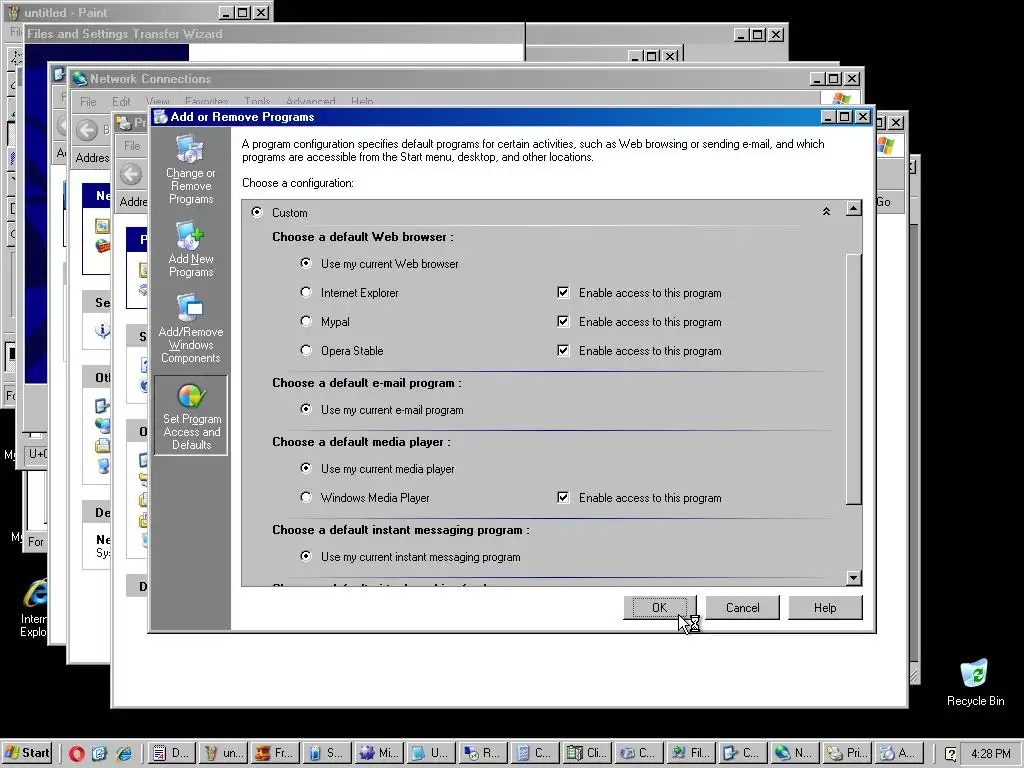Toggle Enable access for Opera Stable
This screenshot has width=1024, height=768.
point(563,350)
